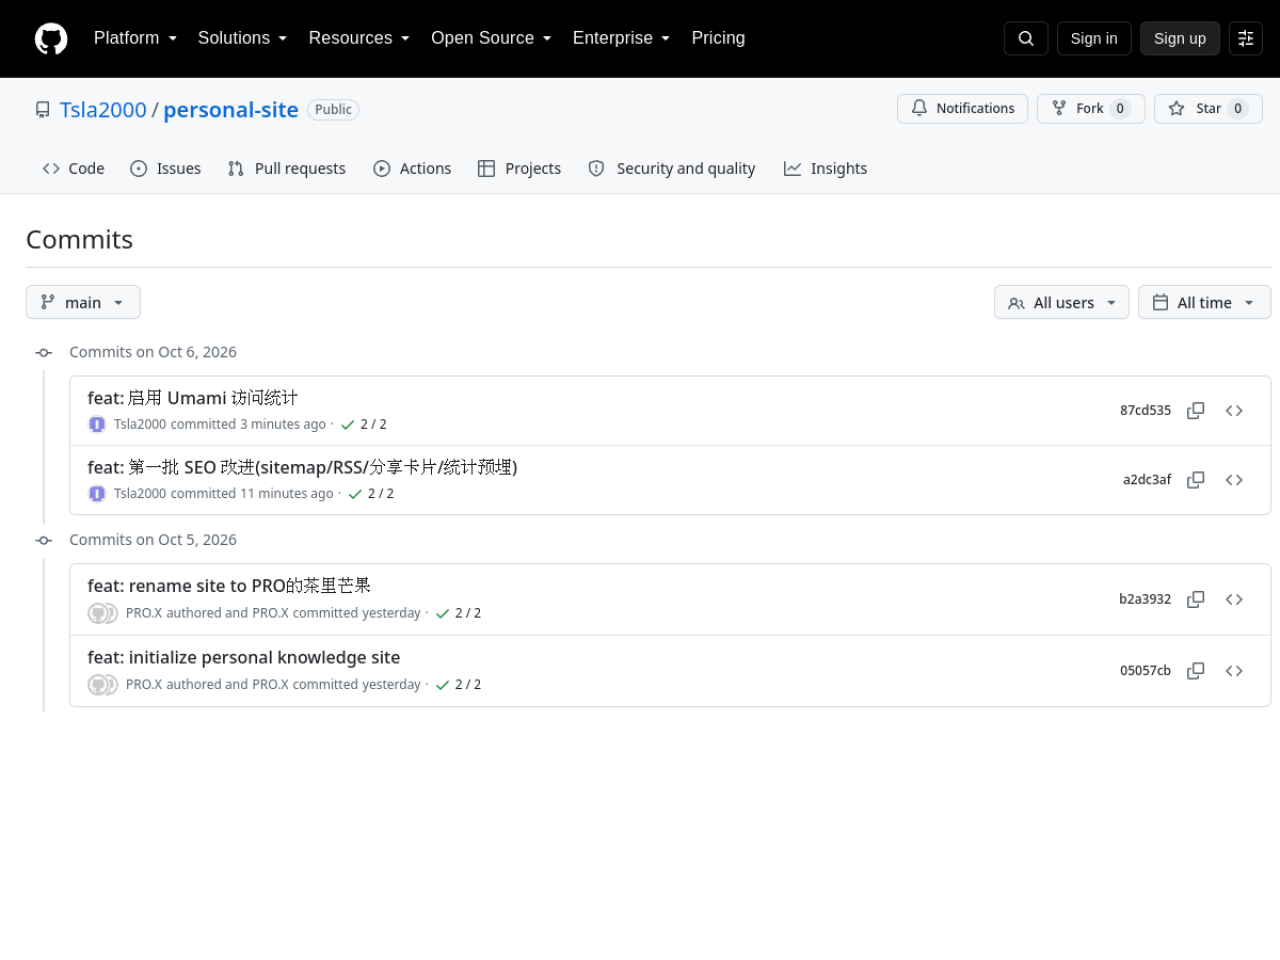The width and height of the screenshot is (1280, 960).
Task: Open the Tsla2000 owner link
Action: [x=103, y=110]
